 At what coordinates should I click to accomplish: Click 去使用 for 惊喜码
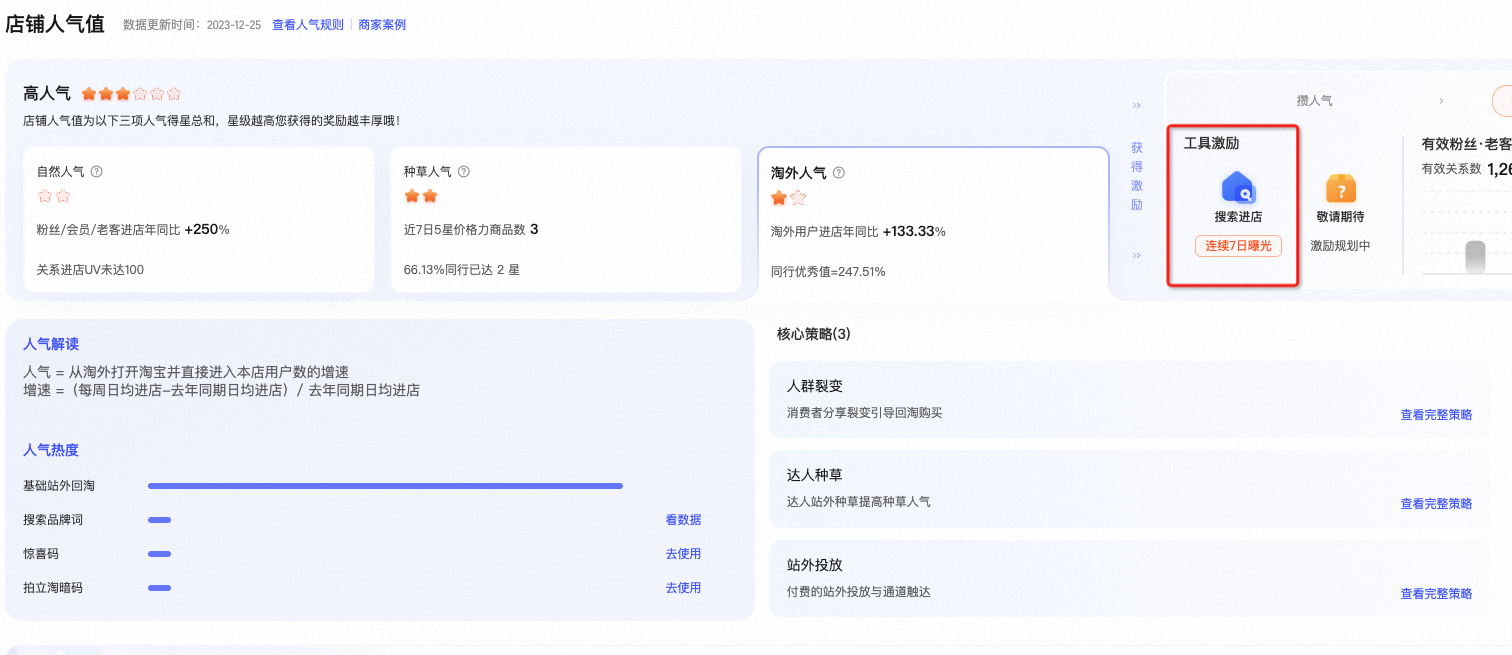click(683, 554)
